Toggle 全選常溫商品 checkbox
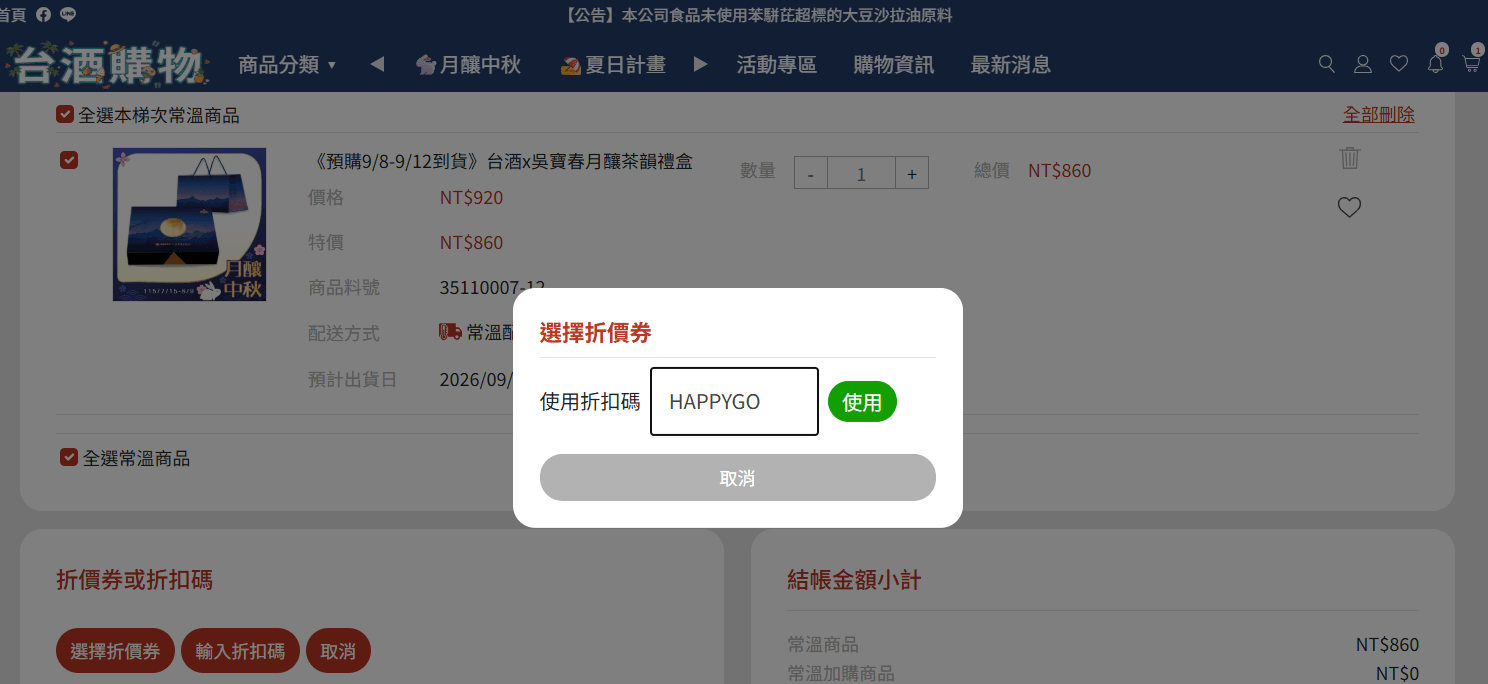Image resolution: width=1488 pixels, height=684 pixels. point(69,457)
